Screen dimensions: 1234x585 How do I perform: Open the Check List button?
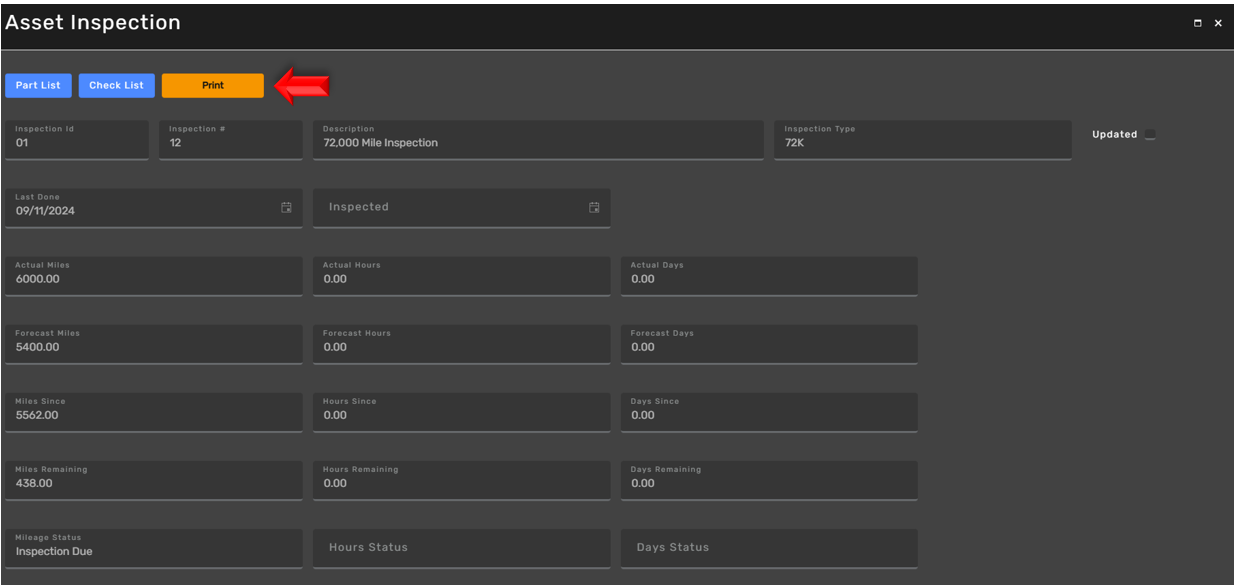pos(117,85)
